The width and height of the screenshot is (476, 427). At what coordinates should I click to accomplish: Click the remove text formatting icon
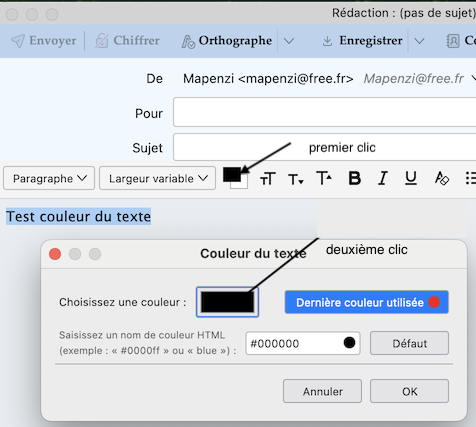[442, 178]
